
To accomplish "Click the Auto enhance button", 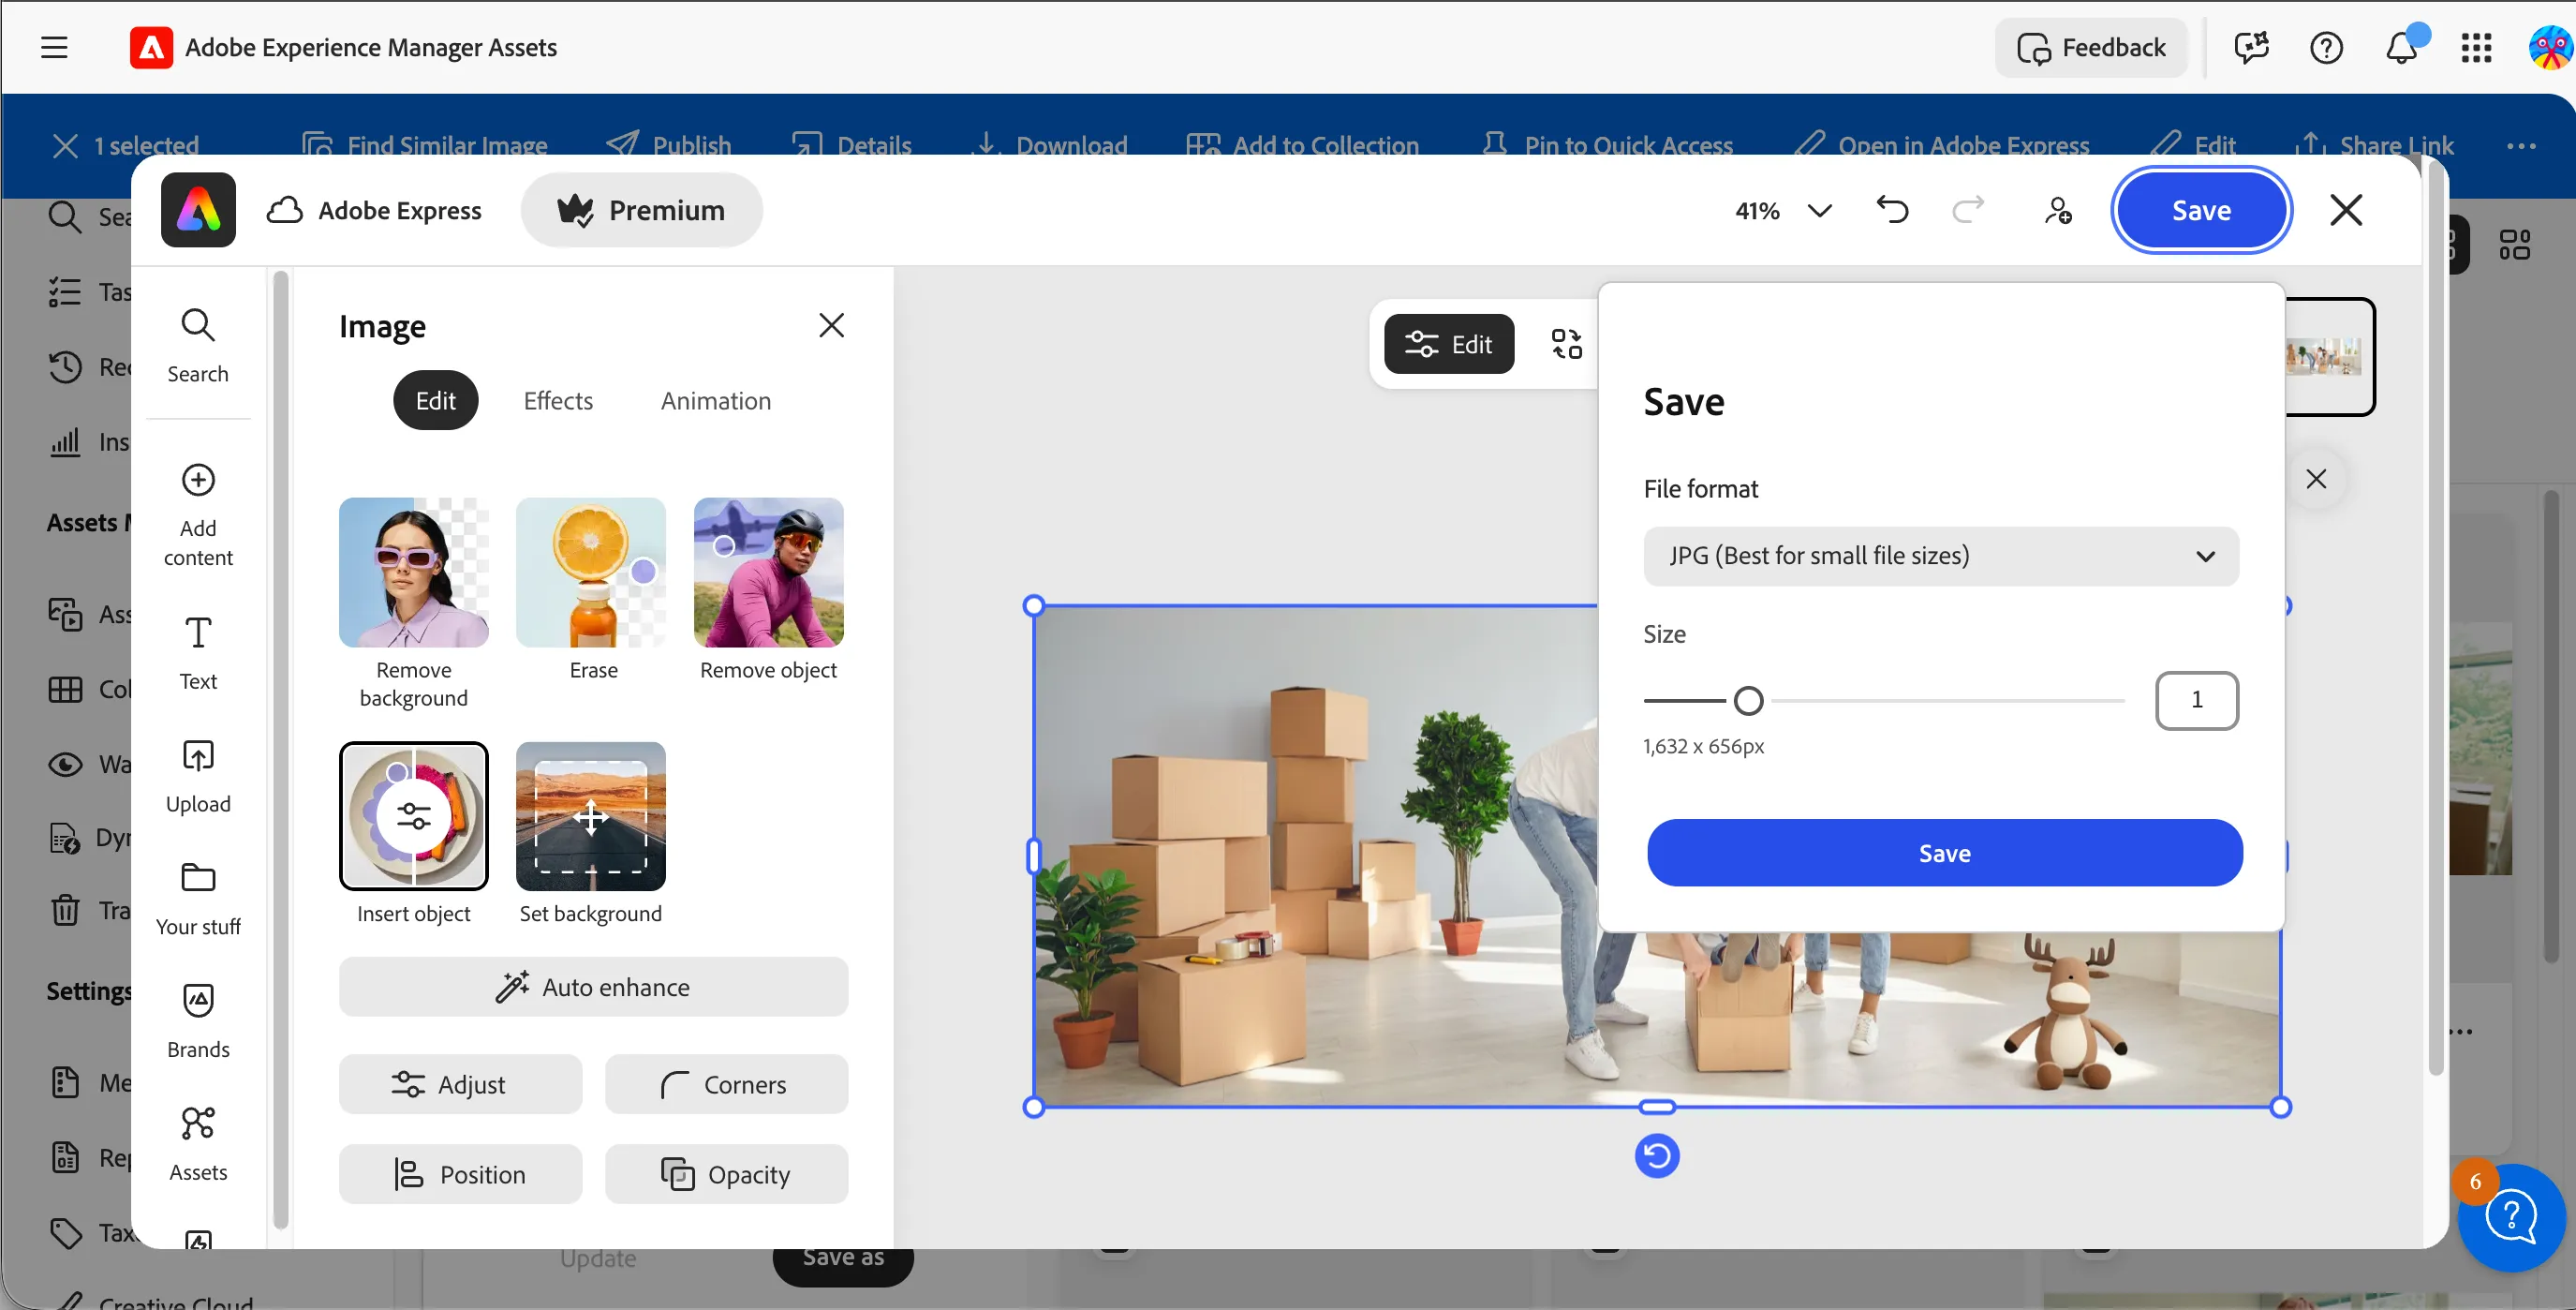I will tap(593, 987).
